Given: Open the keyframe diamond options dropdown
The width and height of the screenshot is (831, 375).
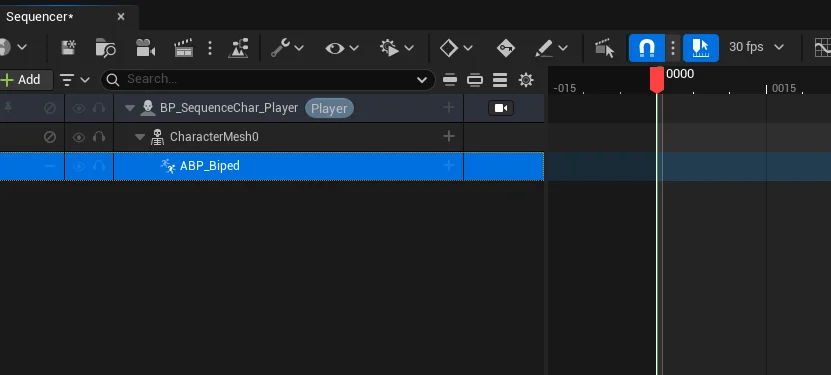Looking at the screenshot, I should [x=456, y=48].
